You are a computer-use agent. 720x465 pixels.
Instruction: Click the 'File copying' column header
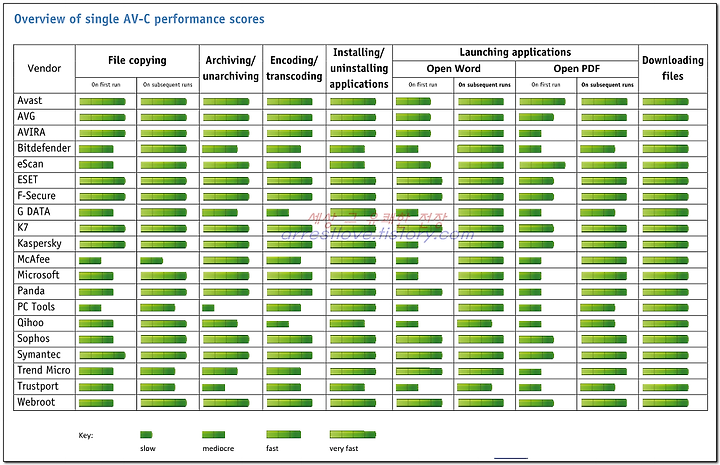point(137,61)
